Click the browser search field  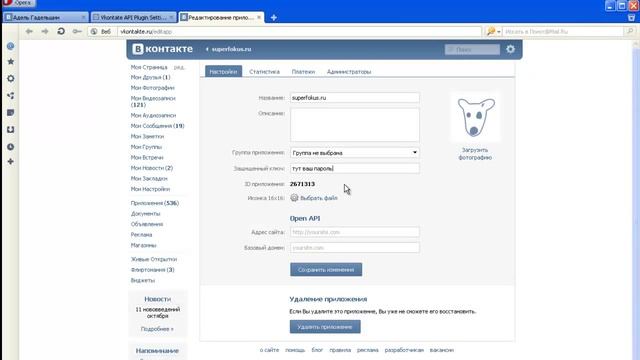click(563, 31)
